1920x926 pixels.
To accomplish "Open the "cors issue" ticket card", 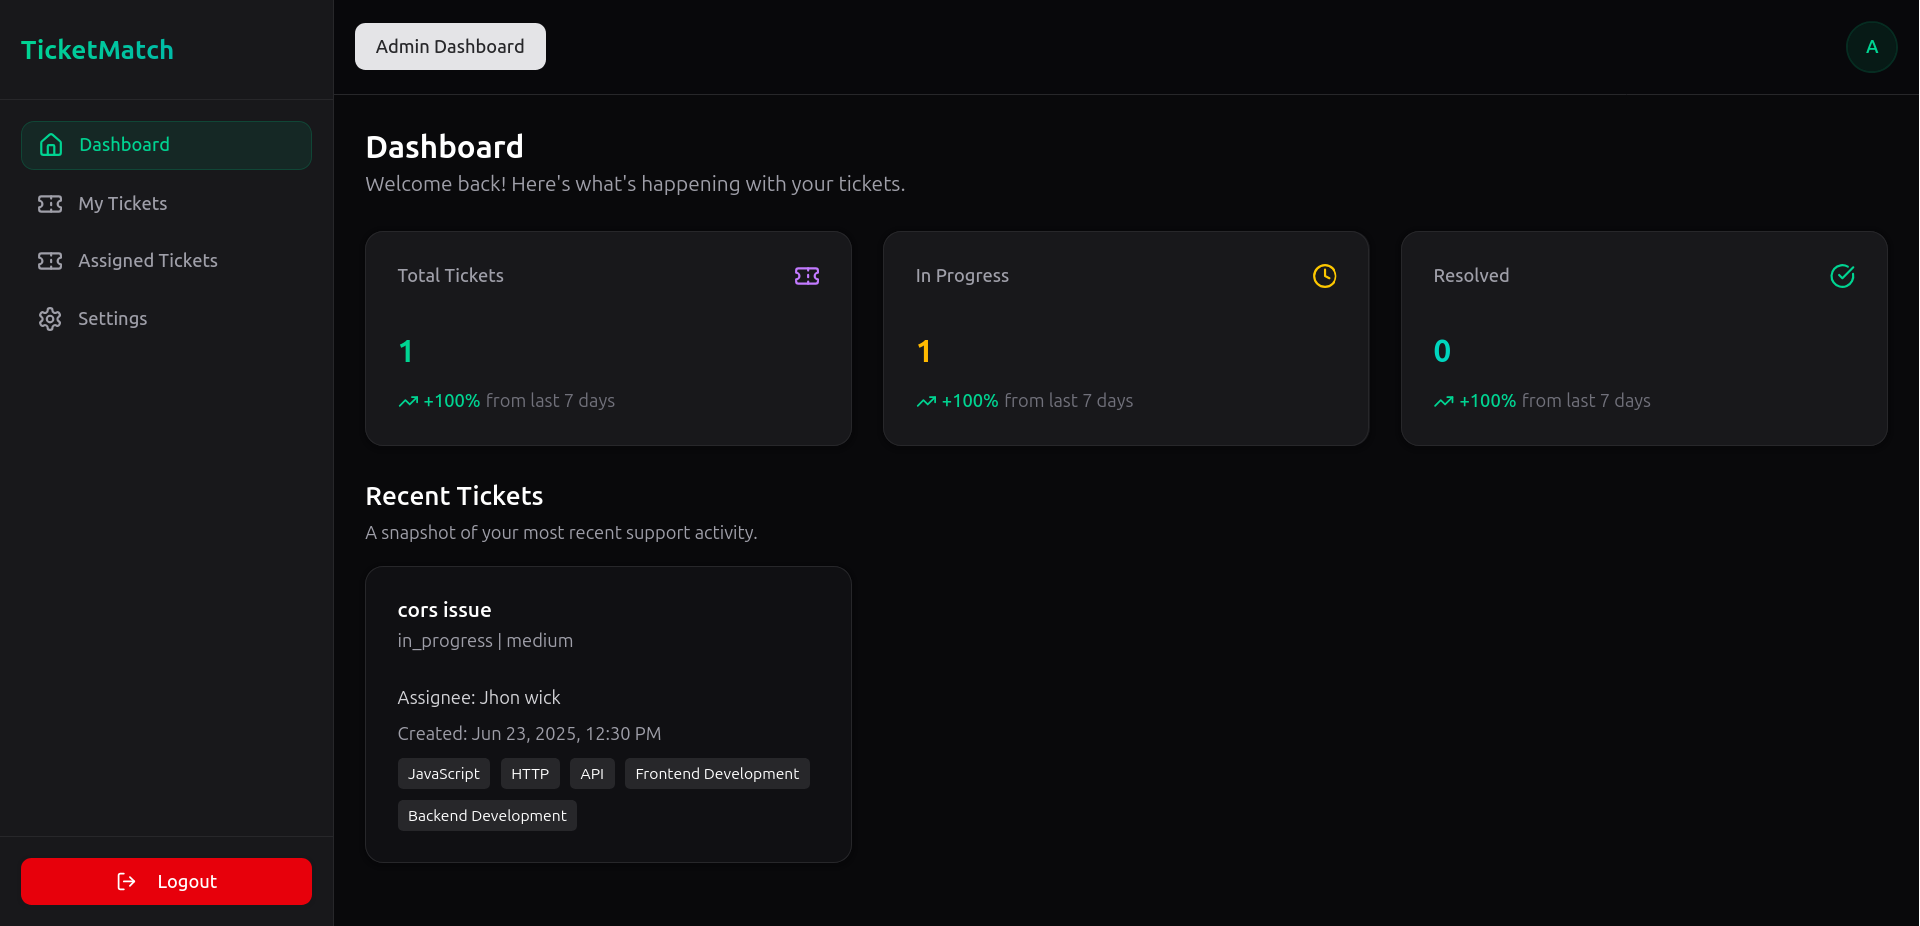I will 608,714.
